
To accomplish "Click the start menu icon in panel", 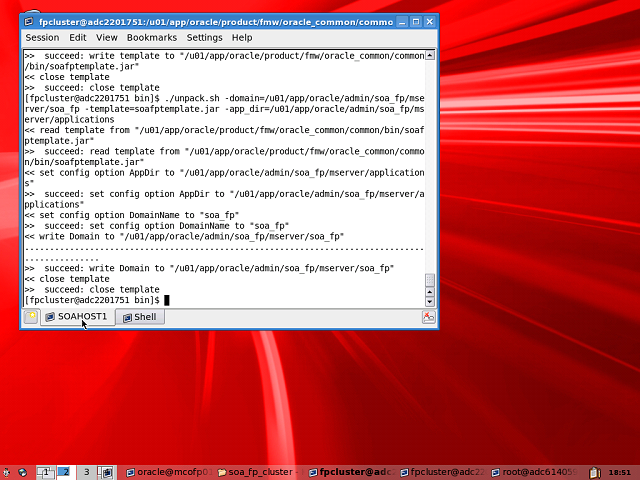I will pyautogui.click(x=6, y=473).
